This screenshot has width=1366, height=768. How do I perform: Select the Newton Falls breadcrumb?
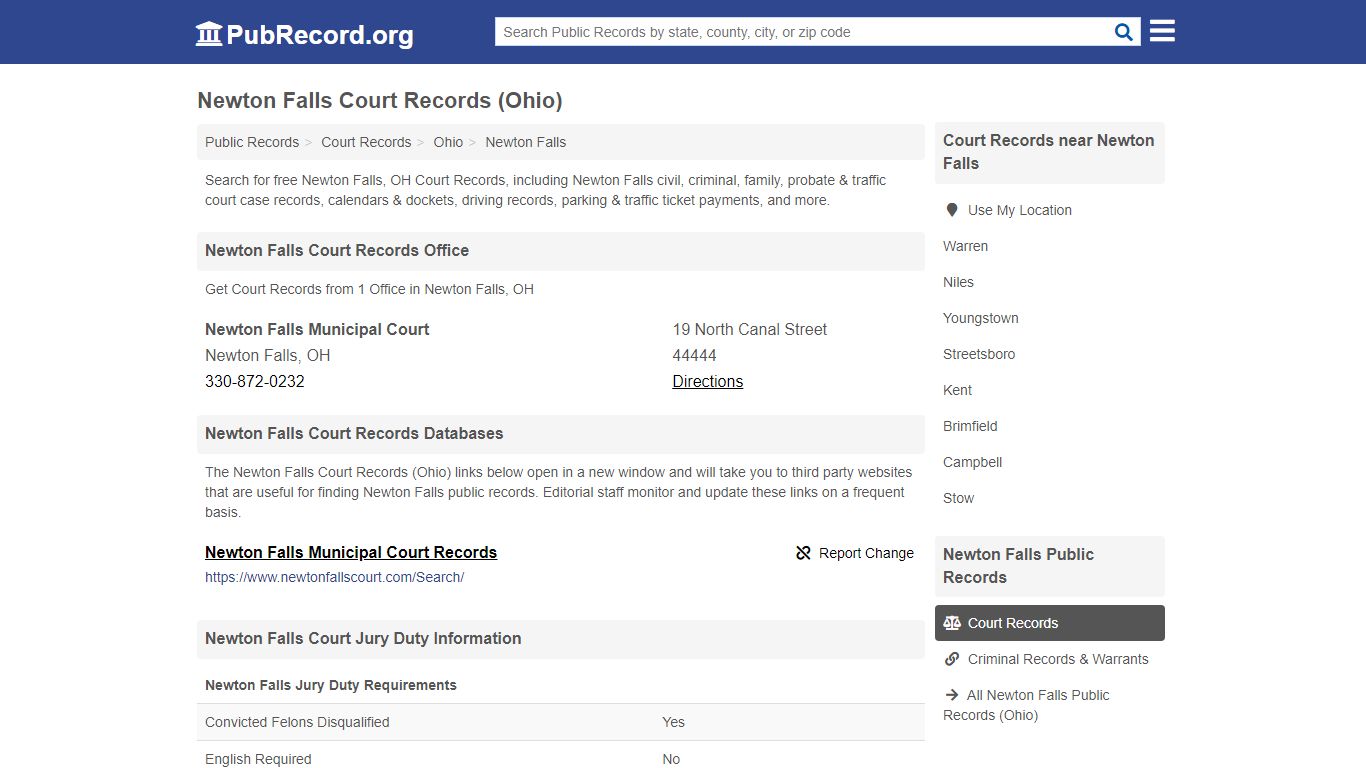pyautogui.click(x=526, y=142)
